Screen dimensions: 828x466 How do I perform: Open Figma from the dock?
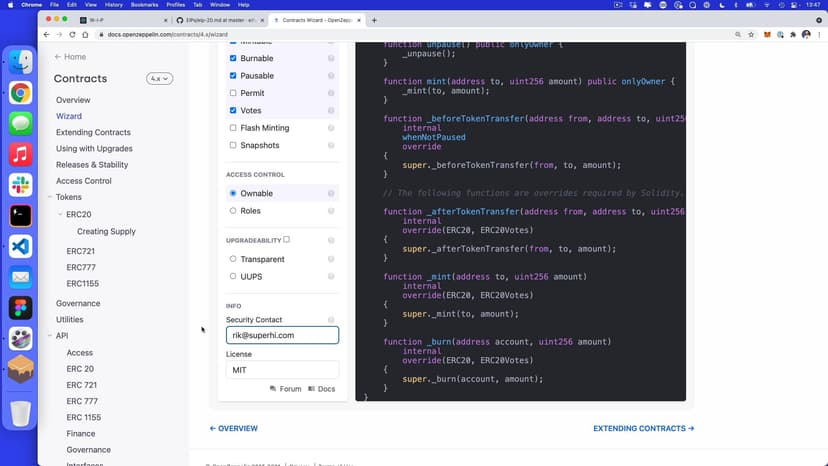pyautogui.click(x=20, y=307)
